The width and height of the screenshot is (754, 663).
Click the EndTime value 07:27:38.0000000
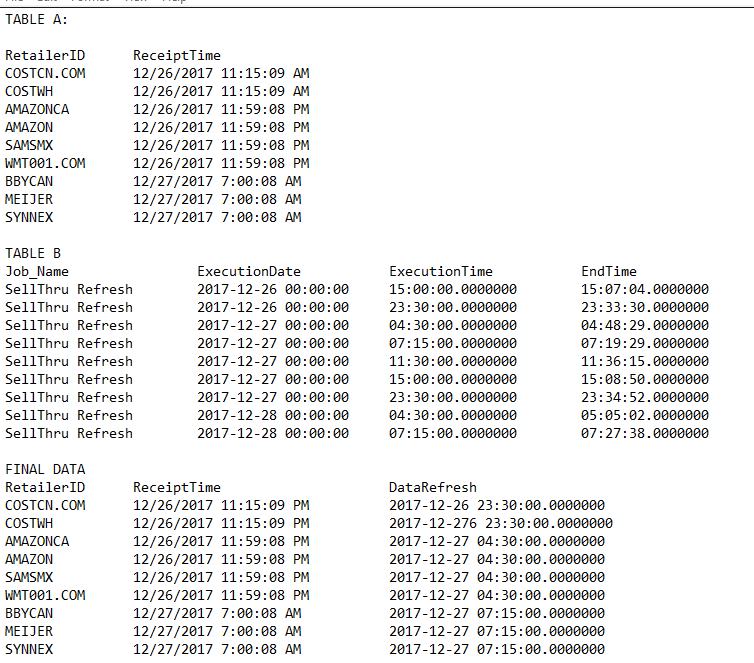click(645, 433)
